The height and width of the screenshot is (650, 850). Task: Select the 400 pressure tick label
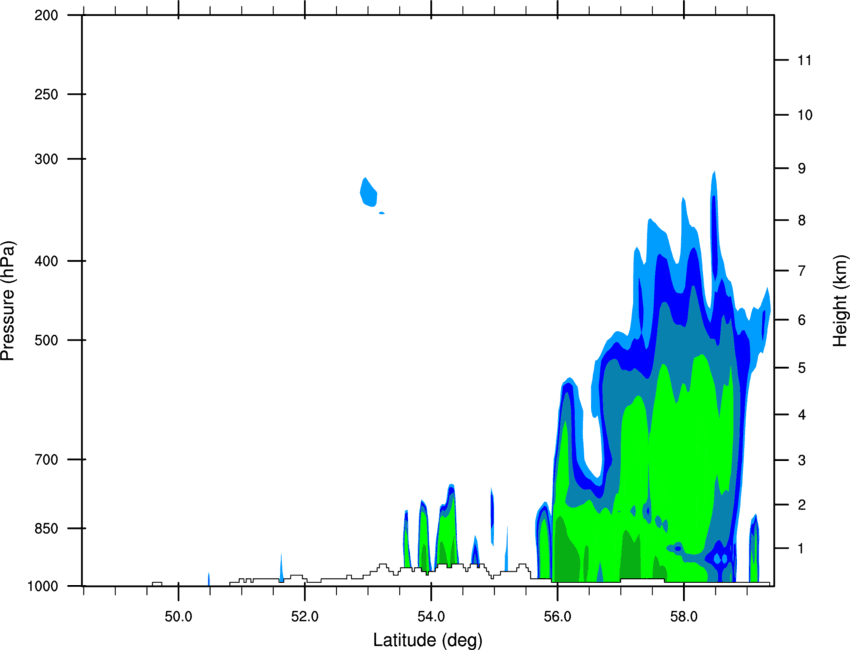click(x=46, y=261)
